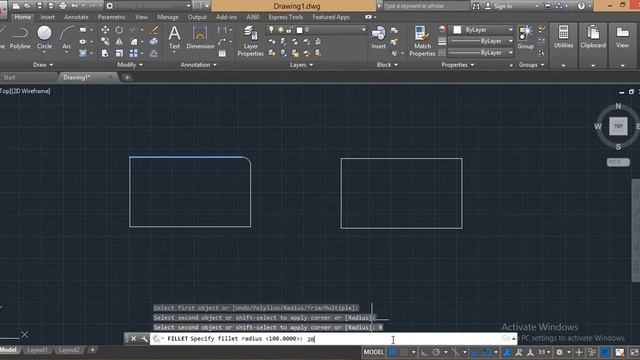640x360 pixels.
Task: Click the Undo arrow in quick access toolbar
Action: (x=75, y=6)
